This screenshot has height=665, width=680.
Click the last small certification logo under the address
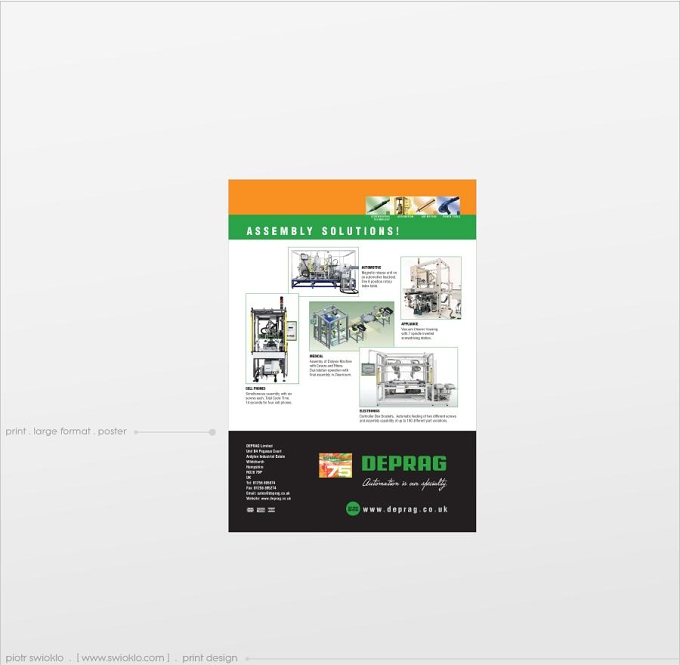271,510
